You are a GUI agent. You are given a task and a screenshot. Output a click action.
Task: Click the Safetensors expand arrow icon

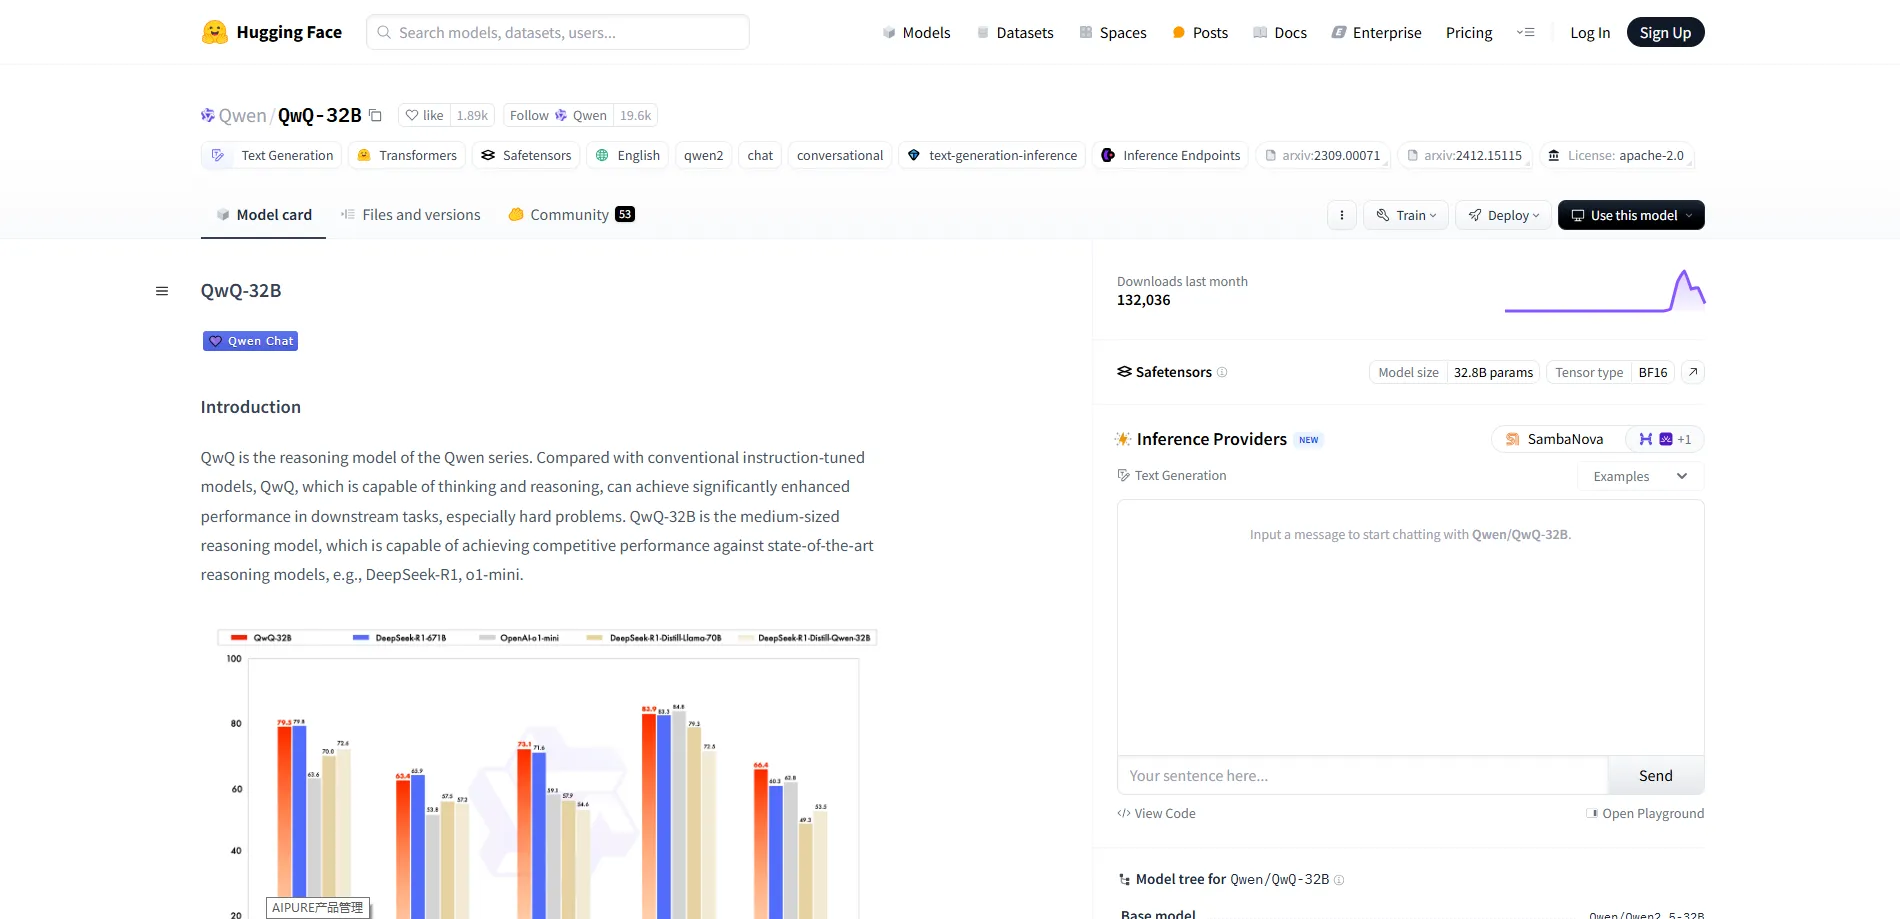pos(1692,372)
